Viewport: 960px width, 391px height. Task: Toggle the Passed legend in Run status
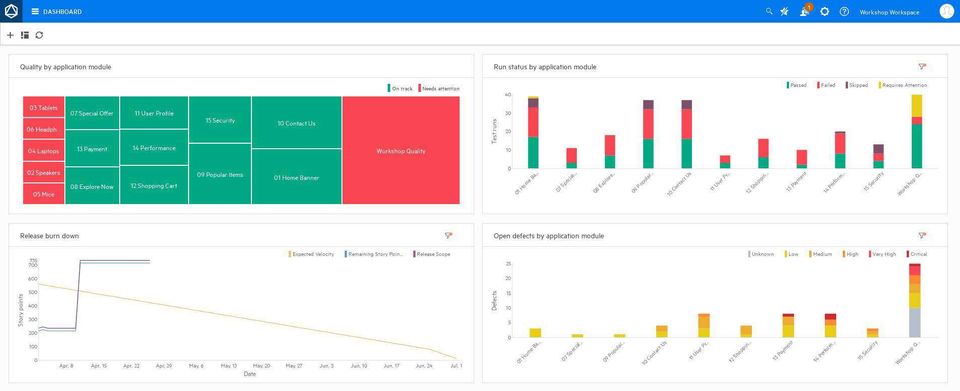(x=797, y=85)
